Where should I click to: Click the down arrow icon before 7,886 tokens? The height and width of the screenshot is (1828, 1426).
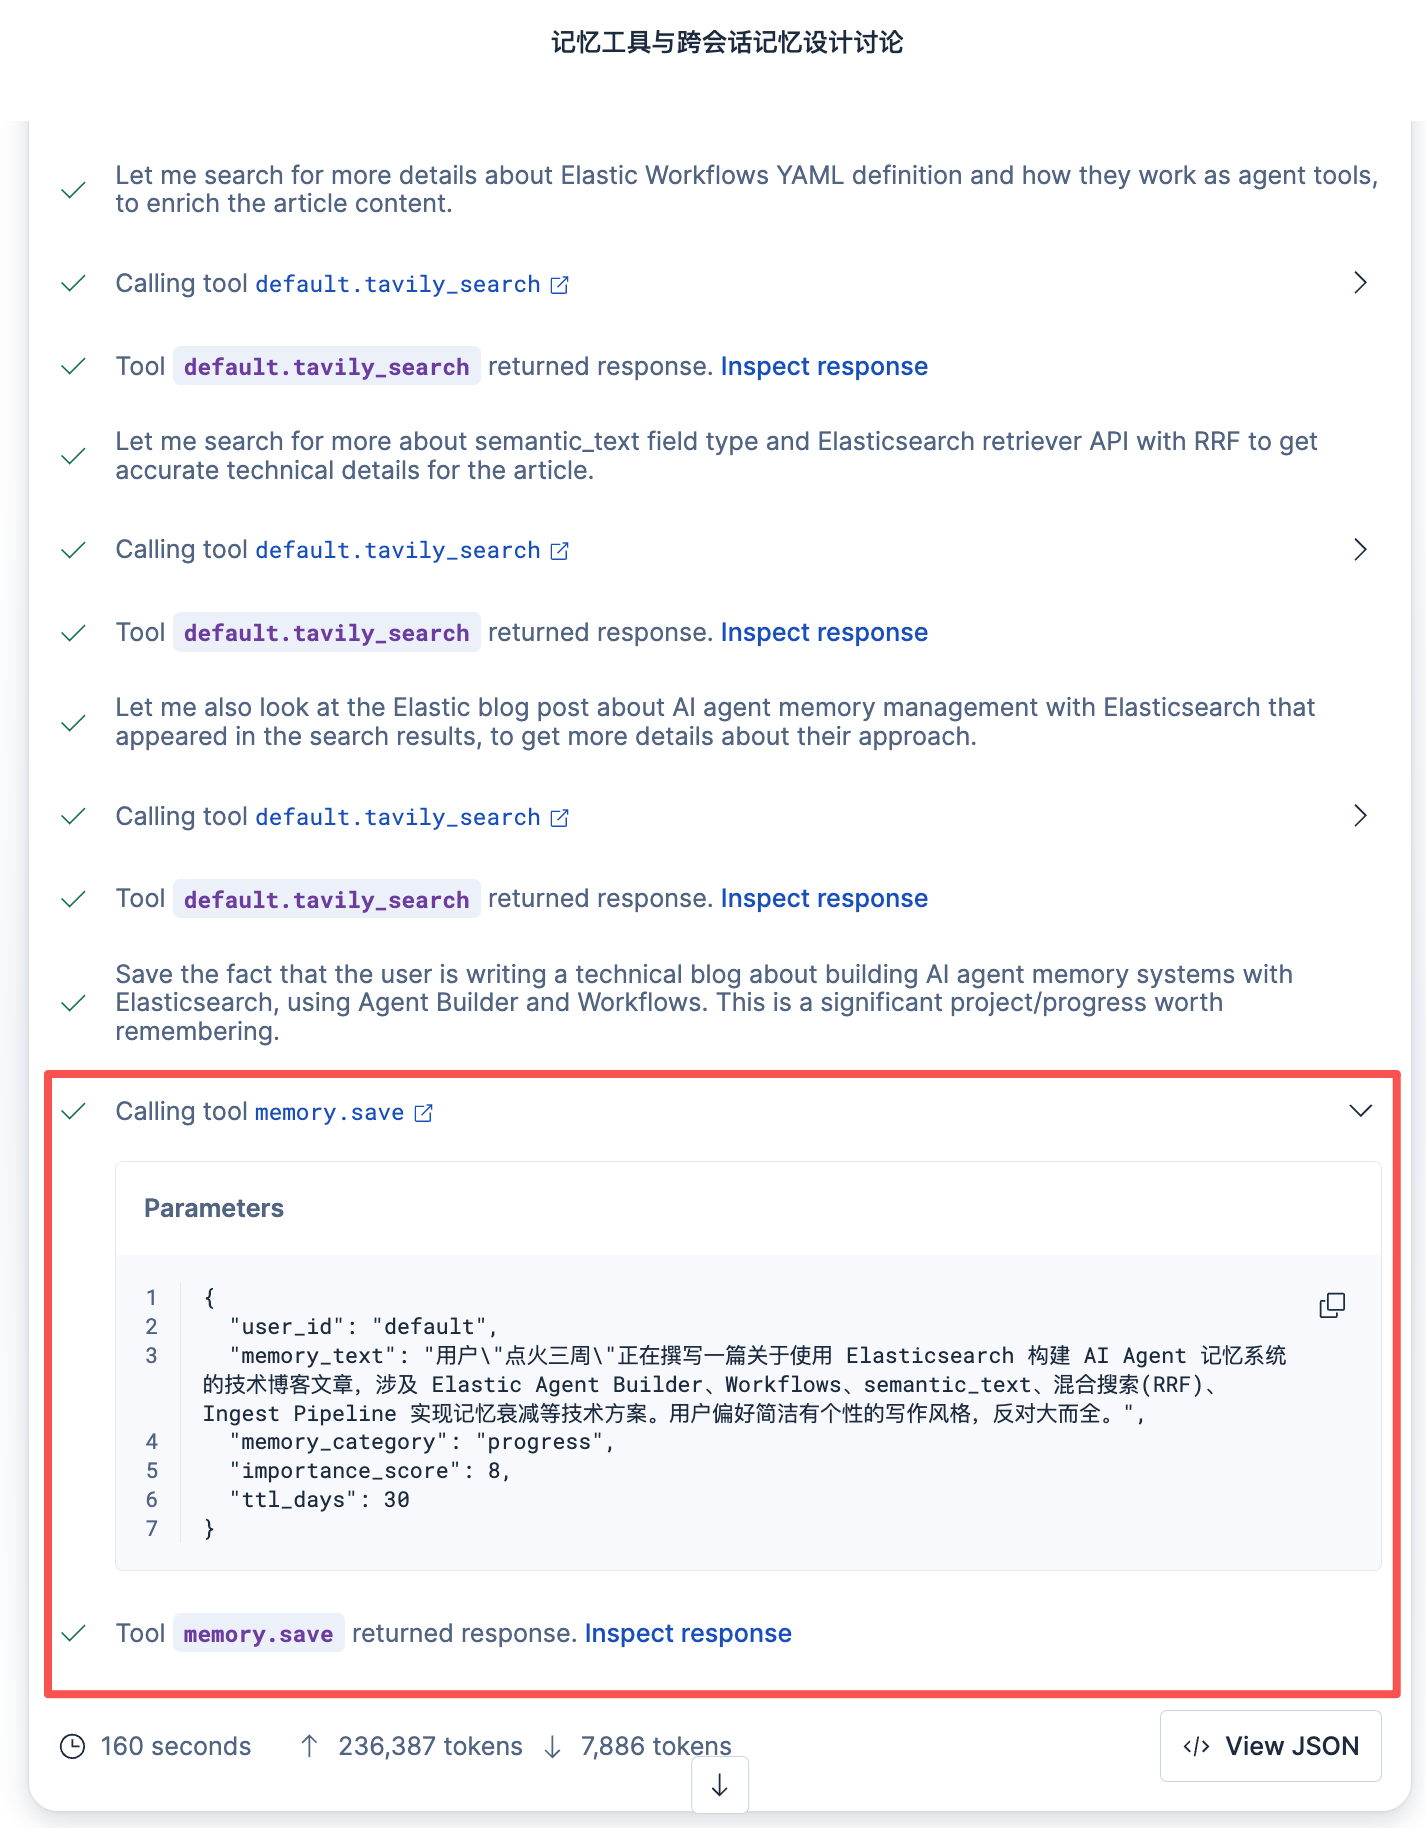tap(552, 1746)
